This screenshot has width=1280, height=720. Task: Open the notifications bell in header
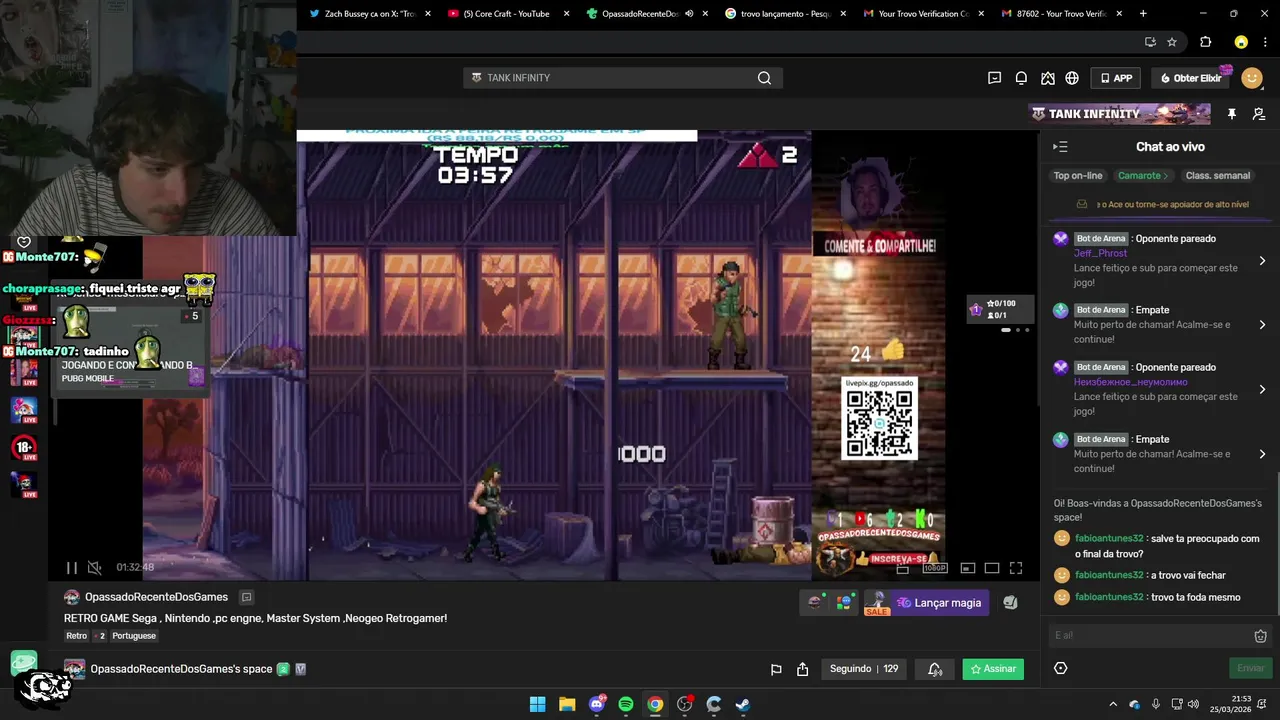point(1021,78)
